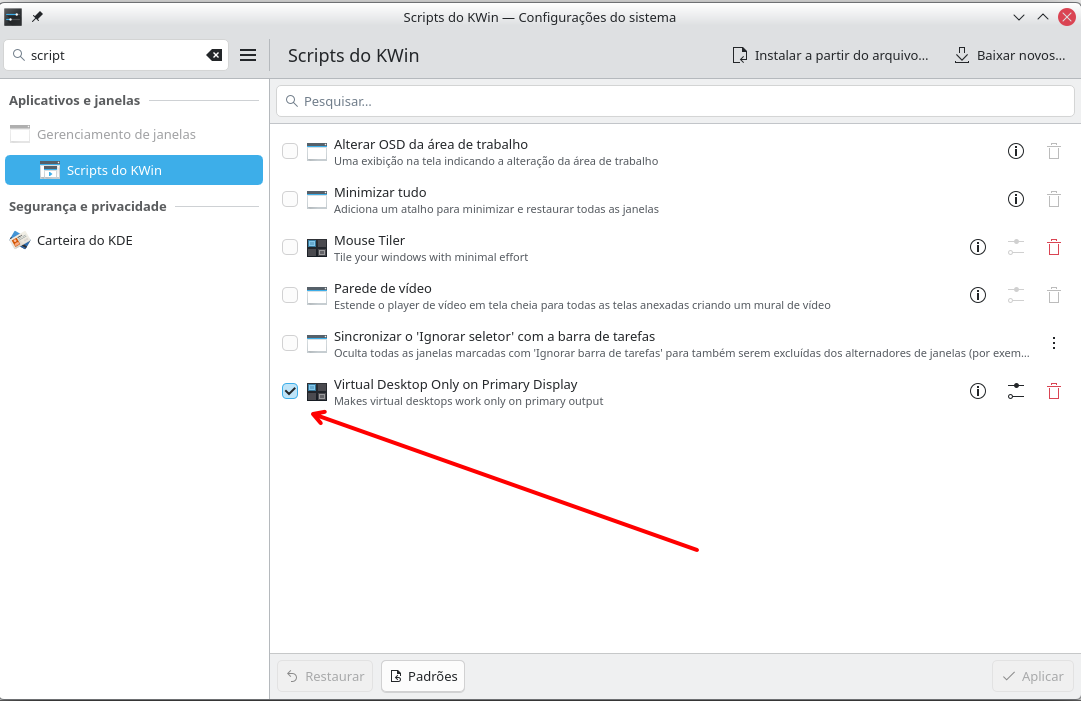Show info about Minimizar tudo script

coord(1015,199)
